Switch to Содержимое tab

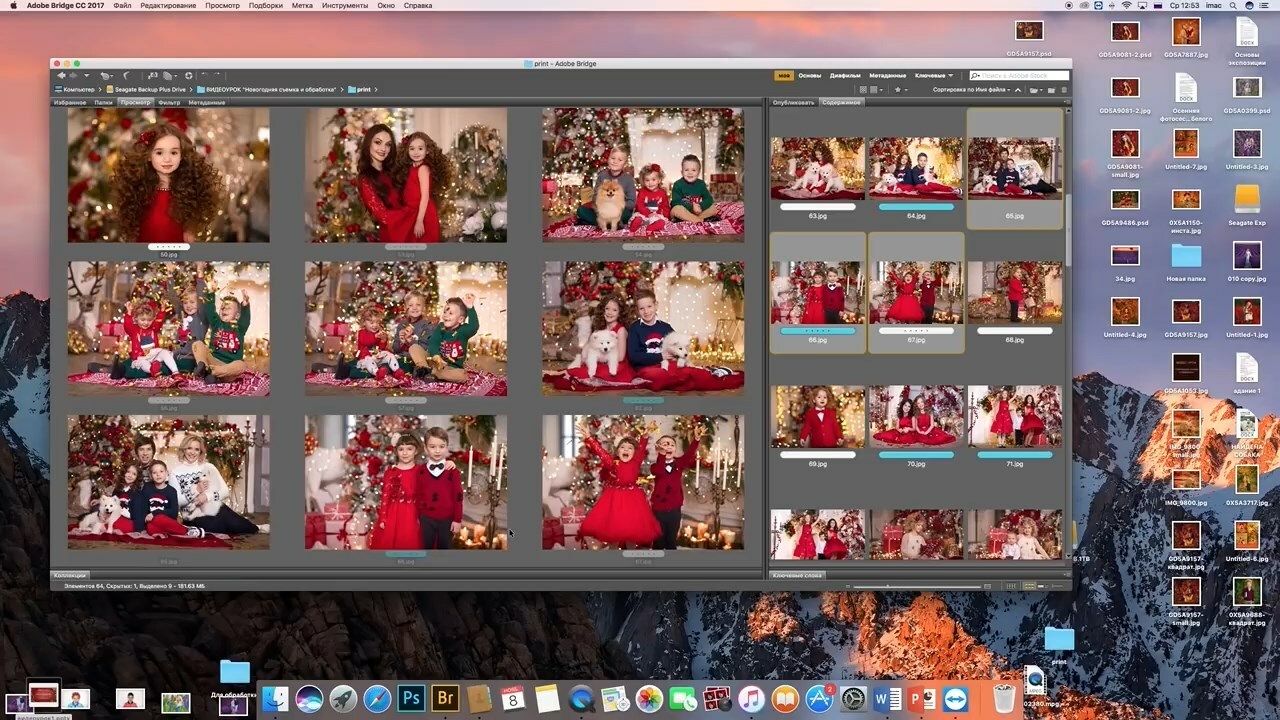click(x=841, y=102)
